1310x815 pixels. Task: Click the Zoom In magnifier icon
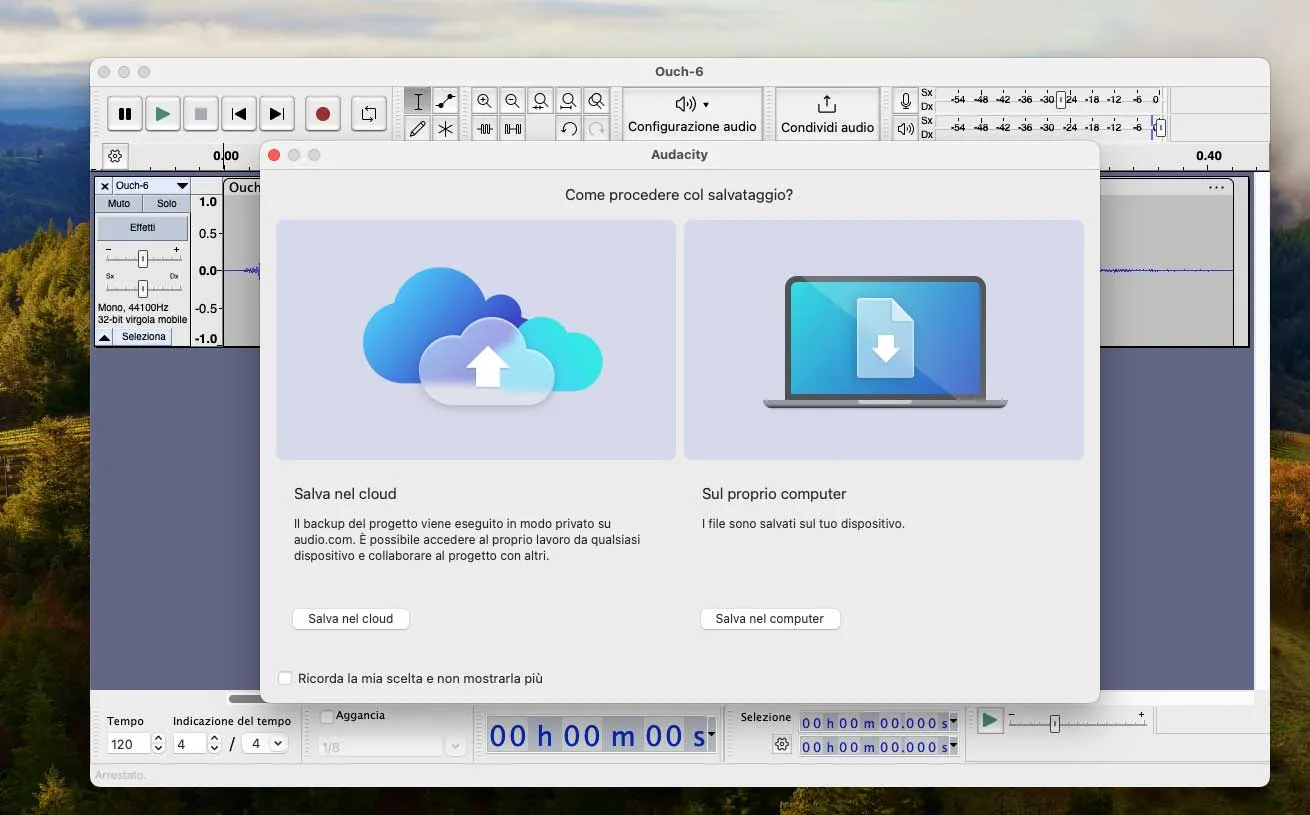pos(485,101)
